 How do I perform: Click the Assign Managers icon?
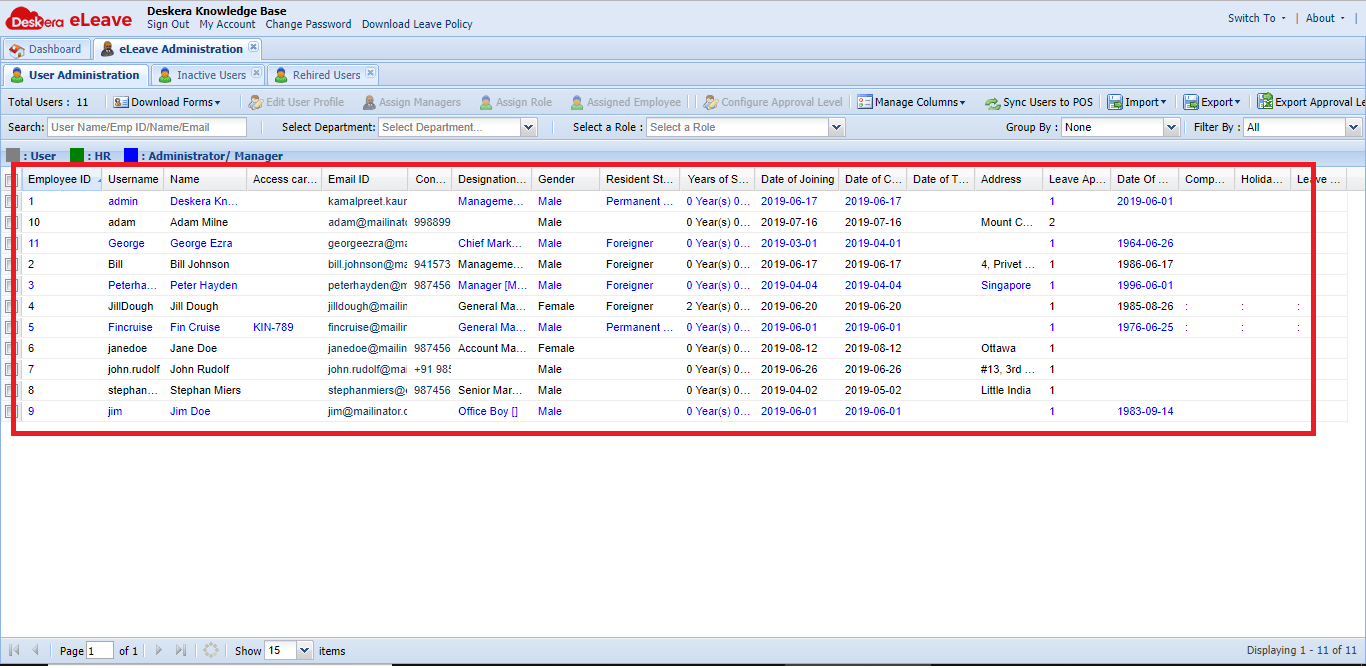pos(413,101)
